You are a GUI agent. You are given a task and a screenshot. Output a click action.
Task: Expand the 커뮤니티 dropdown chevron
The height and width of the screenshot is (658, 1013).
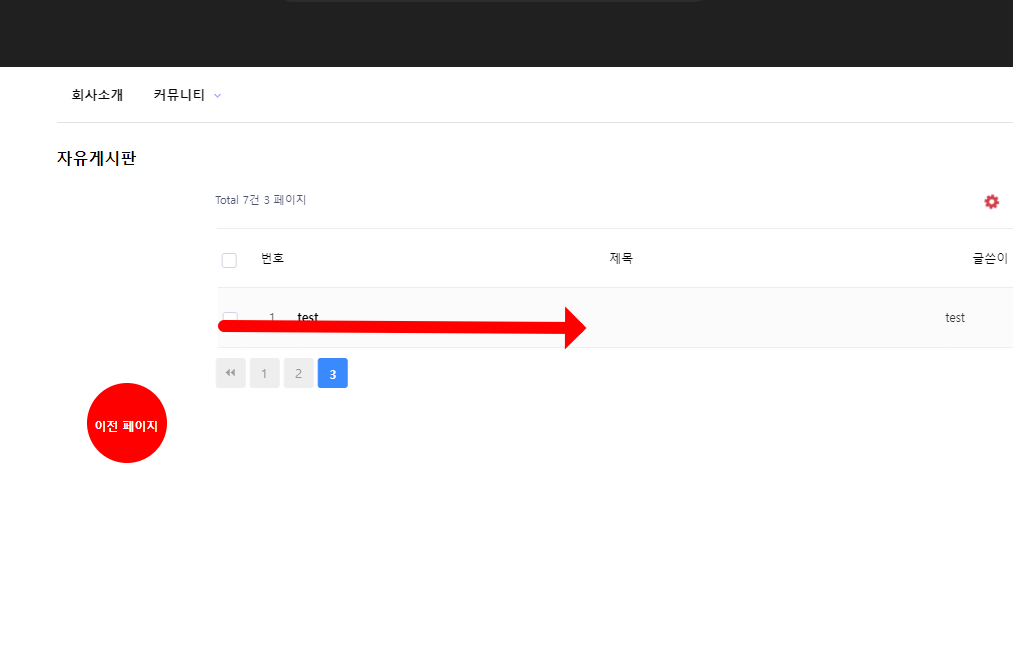tap(218, 96)
